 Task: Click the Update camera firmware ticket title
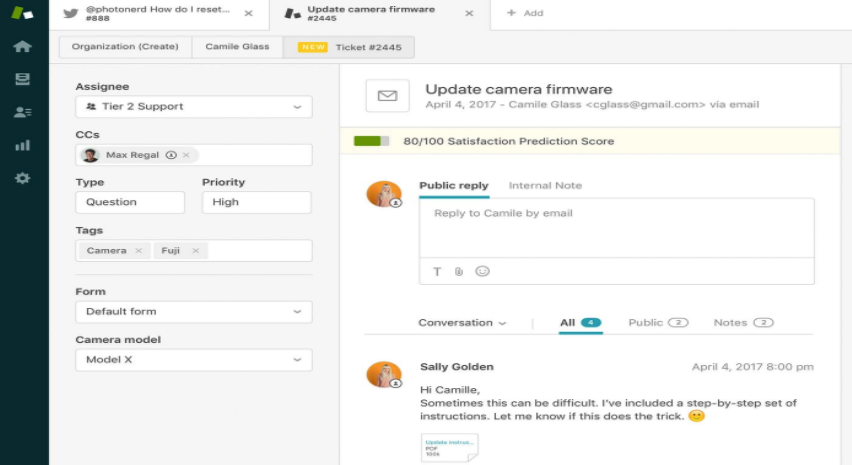(518, 89)
